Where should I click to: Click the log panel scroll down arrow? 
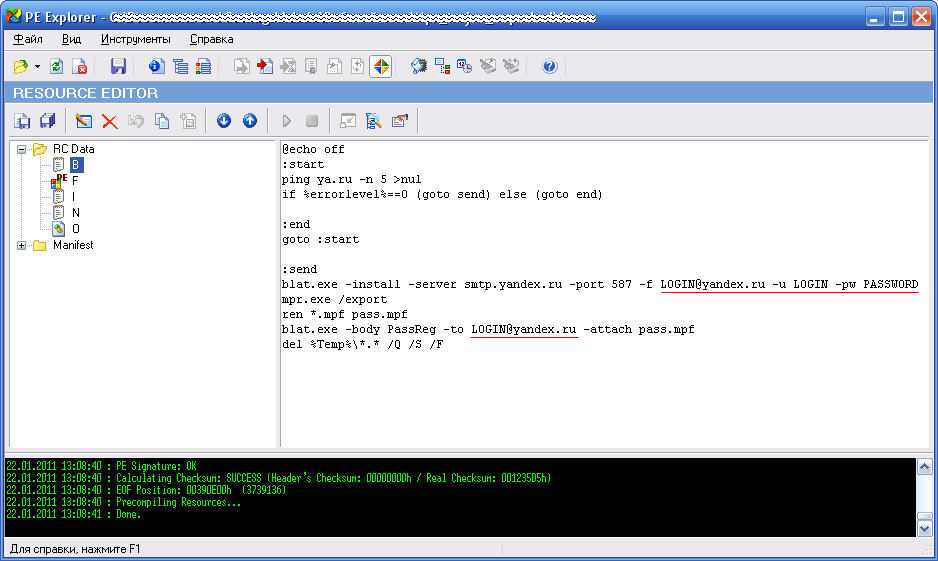click(924, 529)
